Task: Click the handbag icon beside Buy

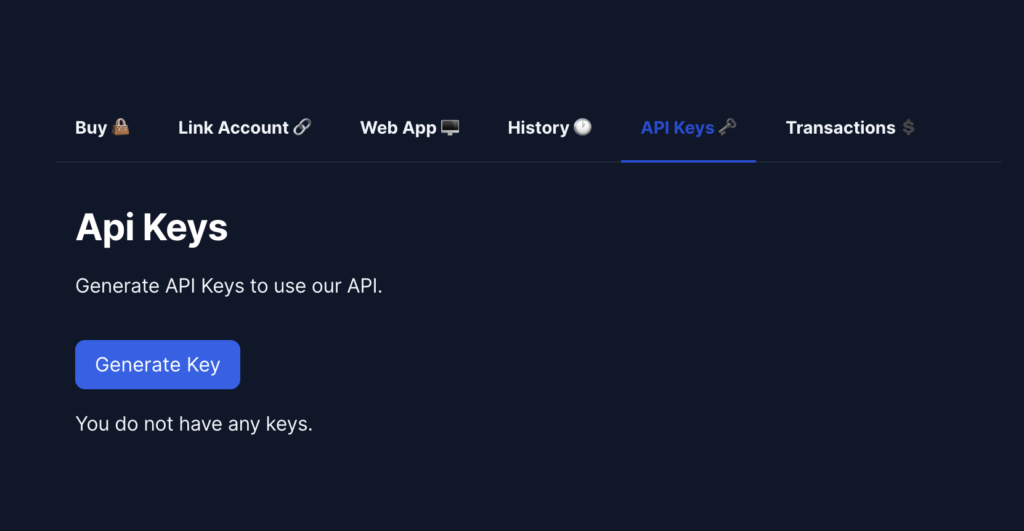Action: point(121,127)
